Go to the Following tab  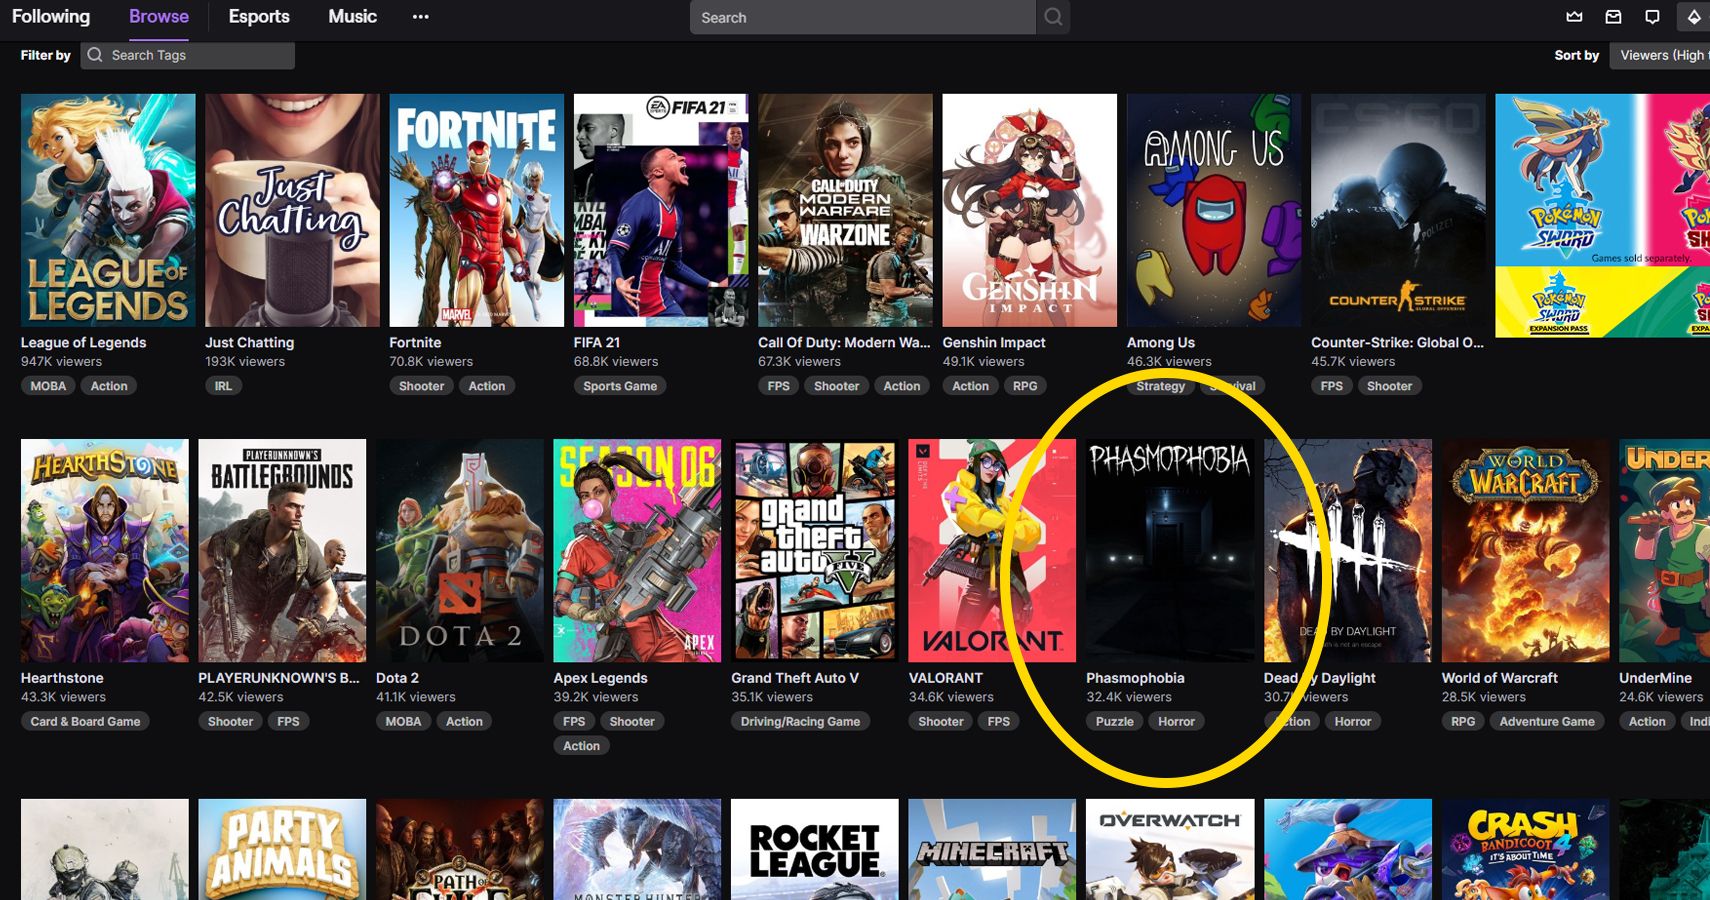(51, 17)
